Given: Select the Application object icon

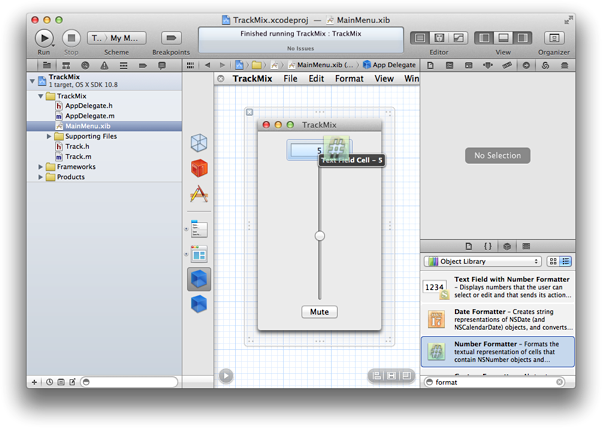Looking at the screenshot, I should [x=199, y=194].
